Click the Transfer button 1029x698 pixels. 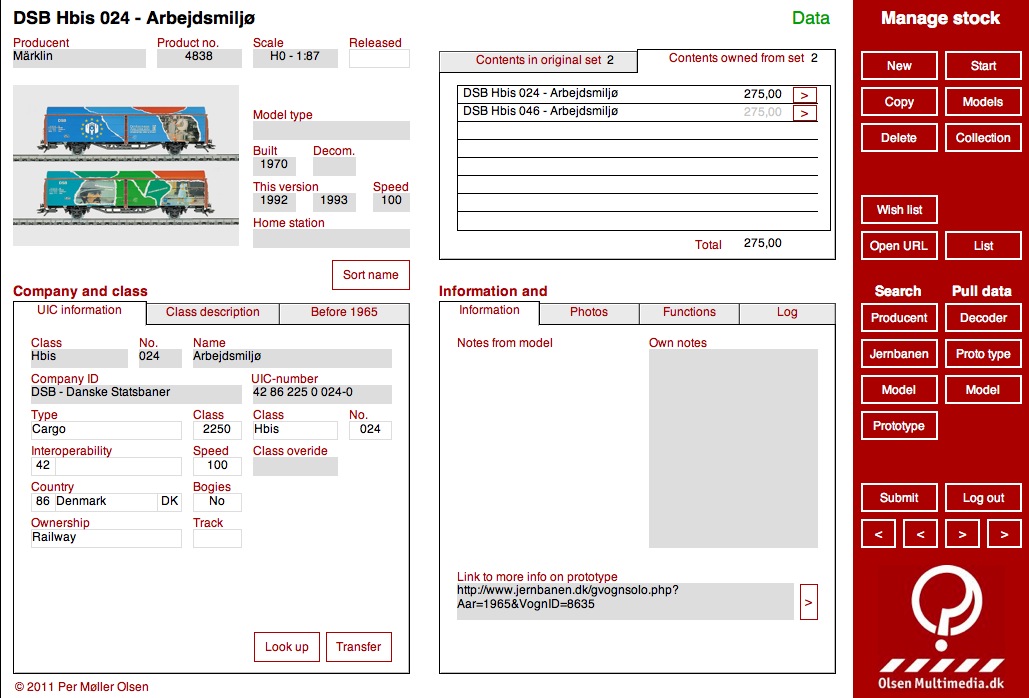pyautogui.click(x=358, y=647)
